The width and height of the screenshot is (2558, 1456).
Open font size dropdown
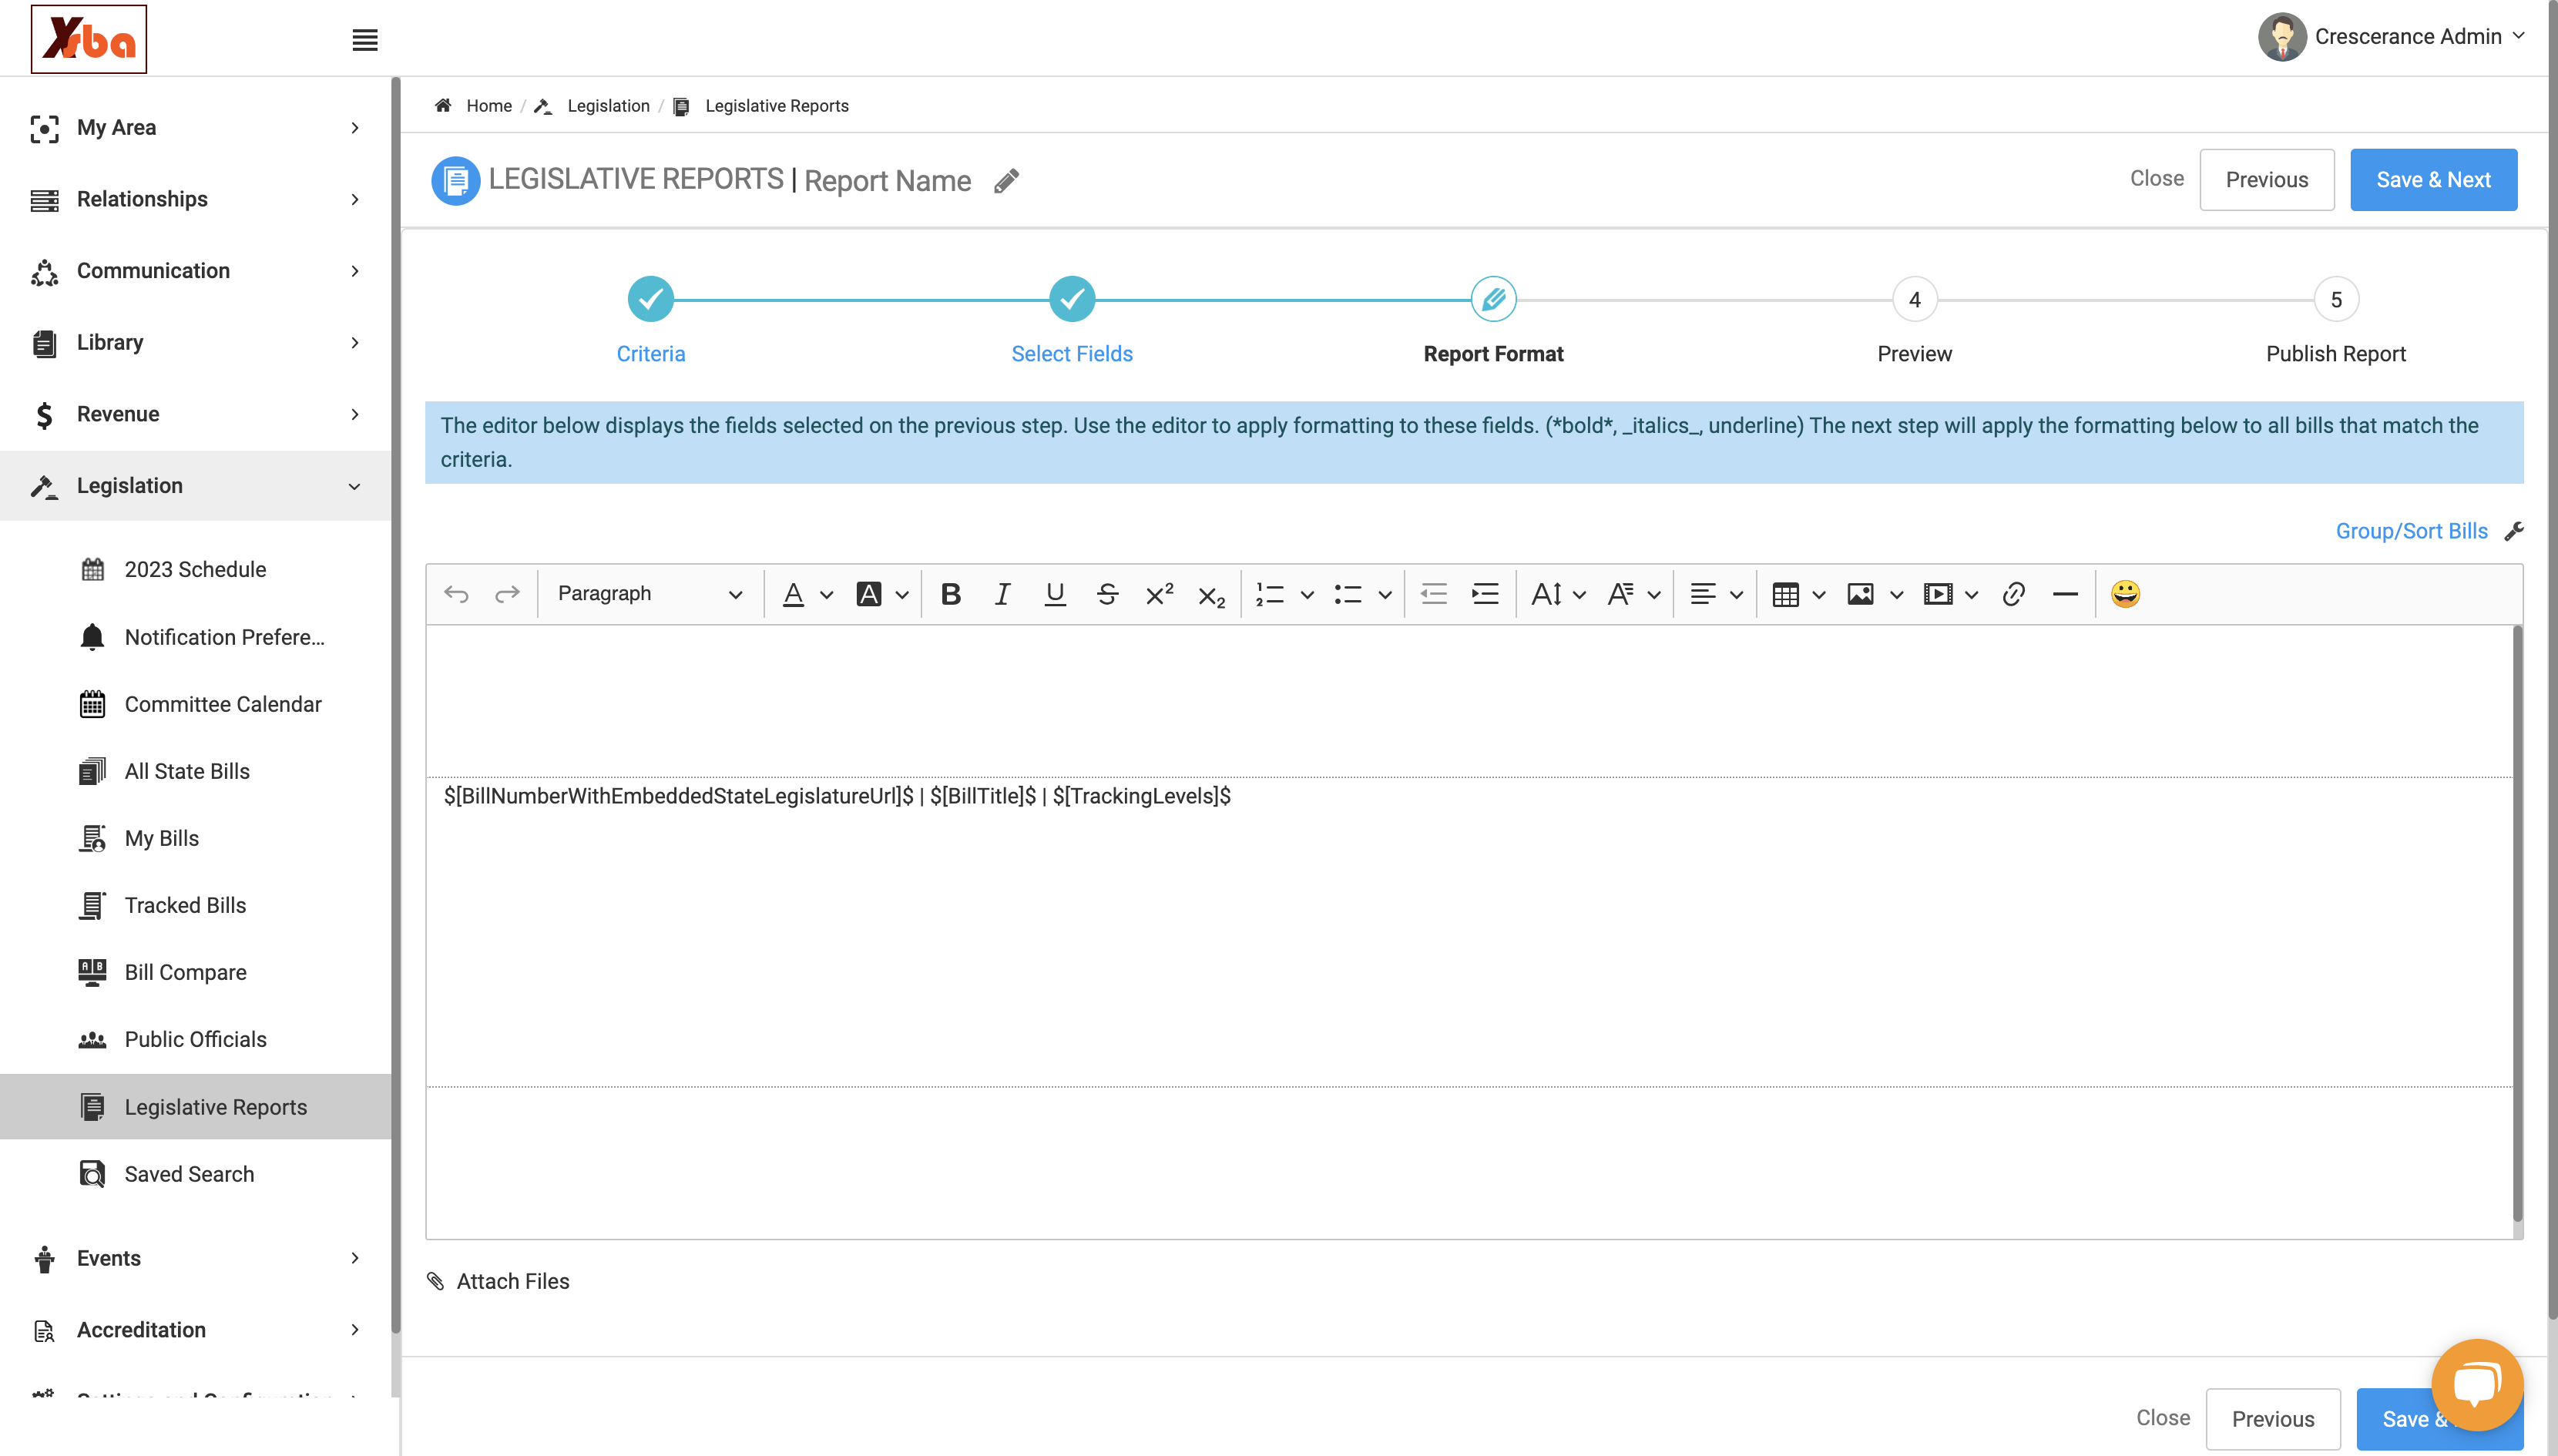pos(1558,594)
